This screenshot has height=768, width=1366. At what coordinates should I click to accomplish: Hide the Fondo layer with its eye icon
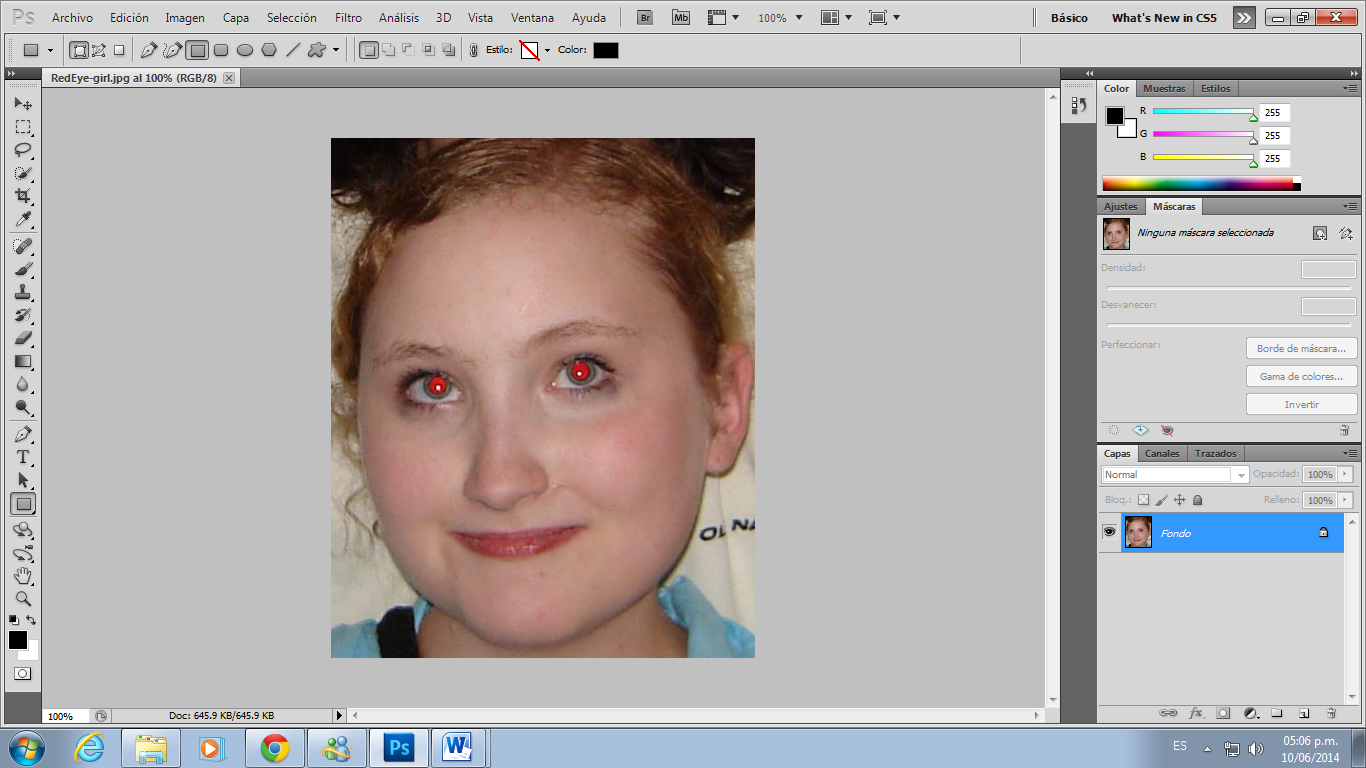point(1109,532)
